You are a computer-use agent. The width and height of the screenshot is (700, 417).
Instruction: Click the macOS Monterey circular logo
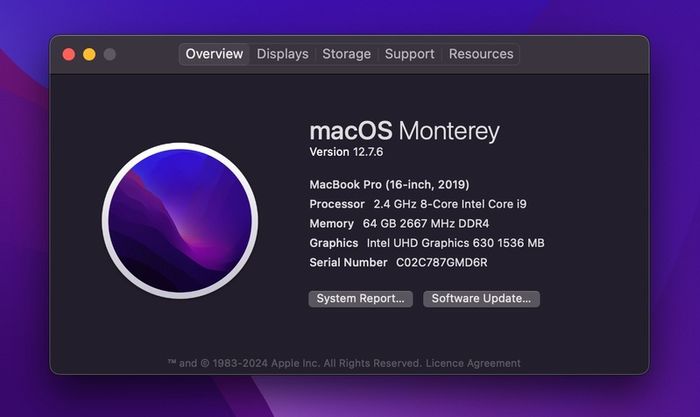pyautogui.click(x=180, y=221)
